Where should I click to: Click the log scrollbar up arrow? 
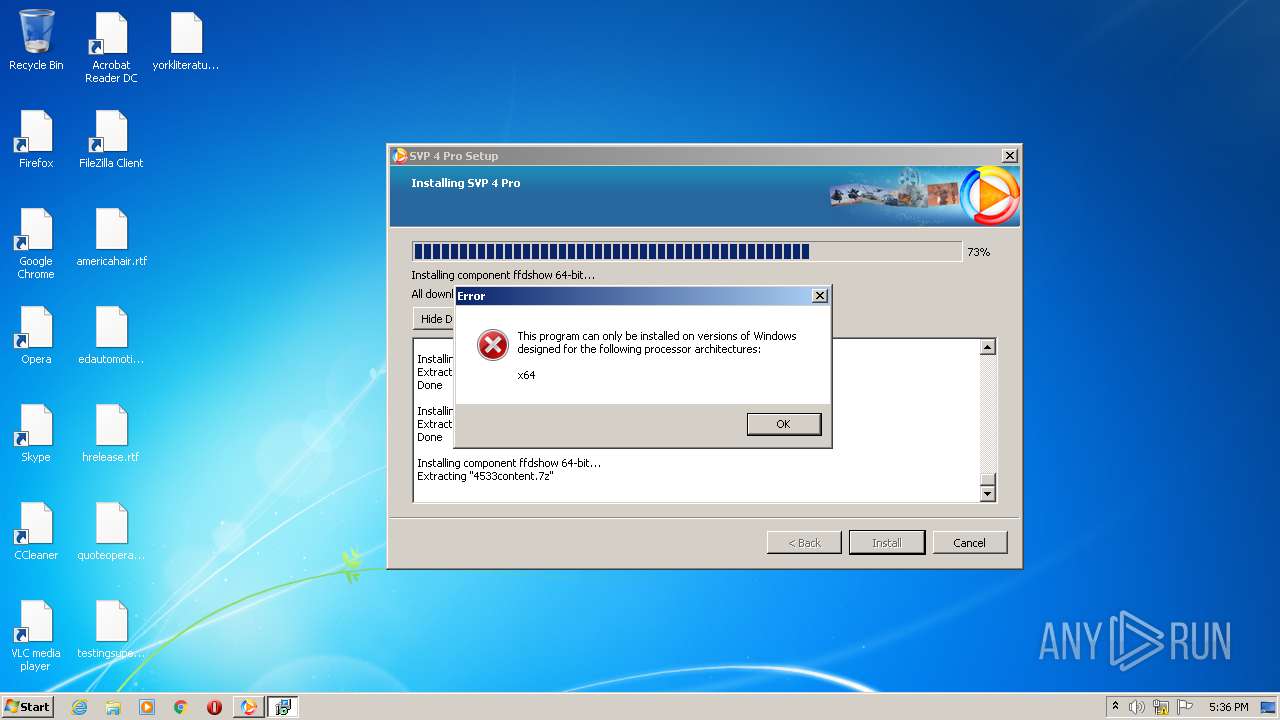987,347
